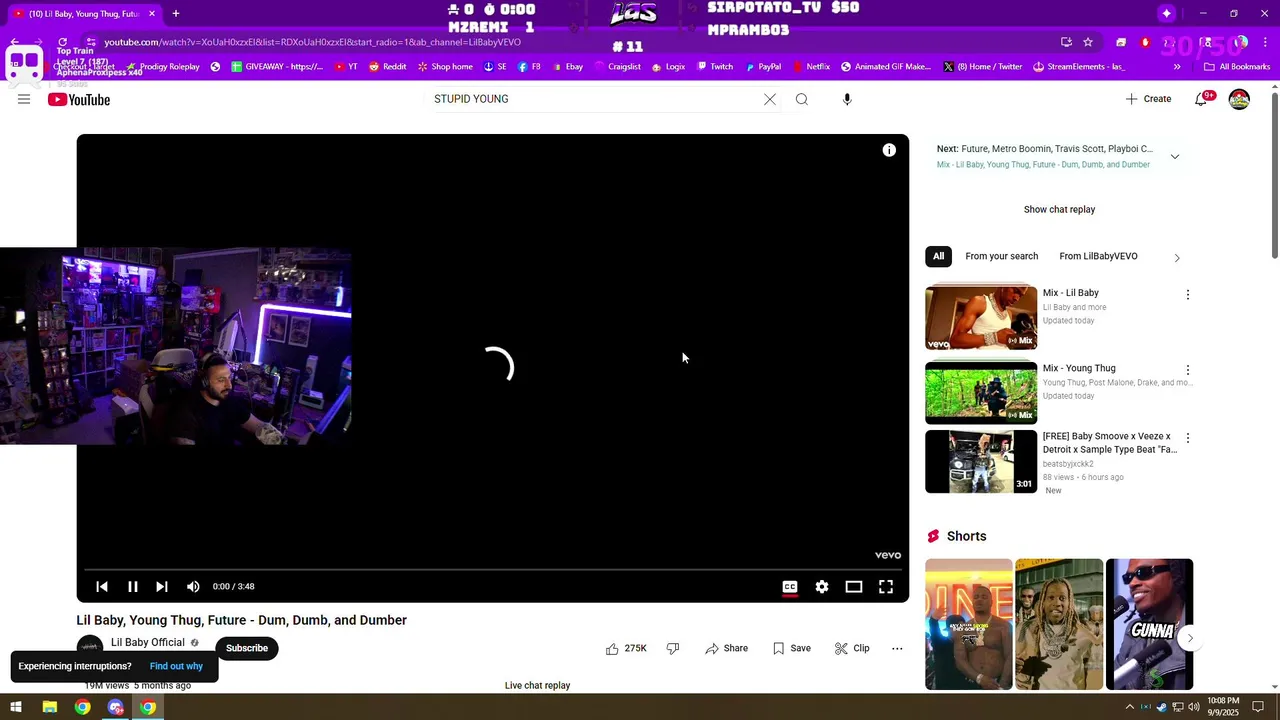Screen dimensions: 1280x720
Task: Open options for Mix - Young Thug
Action: point(1188,370)
